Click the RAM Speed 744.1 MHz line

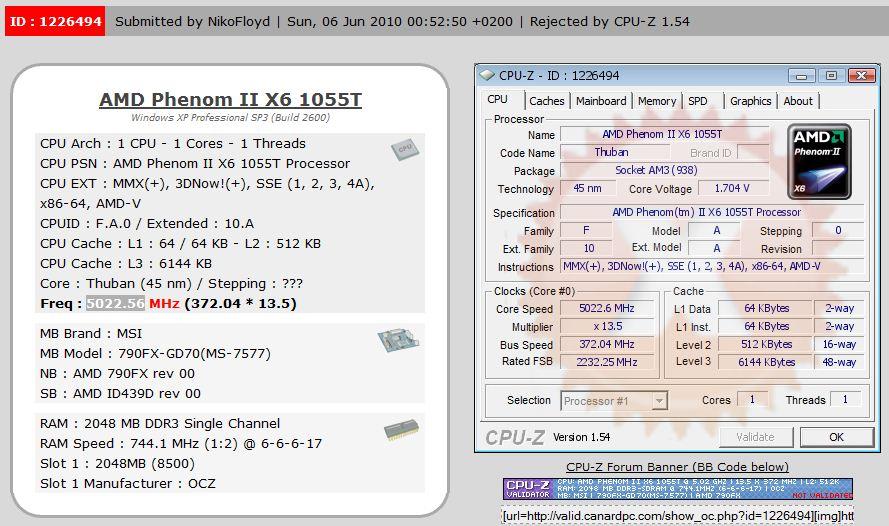click(x=180, y=443)
